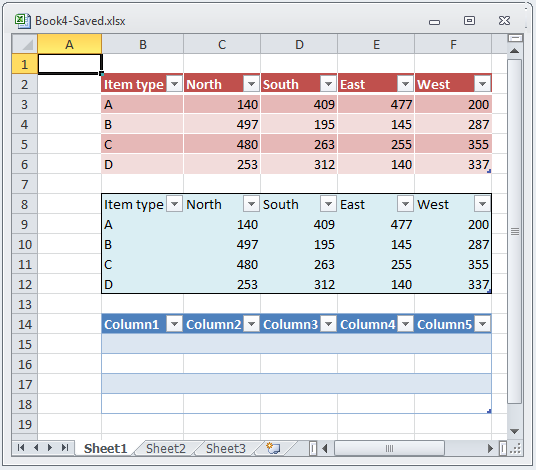Switch to the Sheet2 tab
The image size is (536, 470).
tap(166, 448)
